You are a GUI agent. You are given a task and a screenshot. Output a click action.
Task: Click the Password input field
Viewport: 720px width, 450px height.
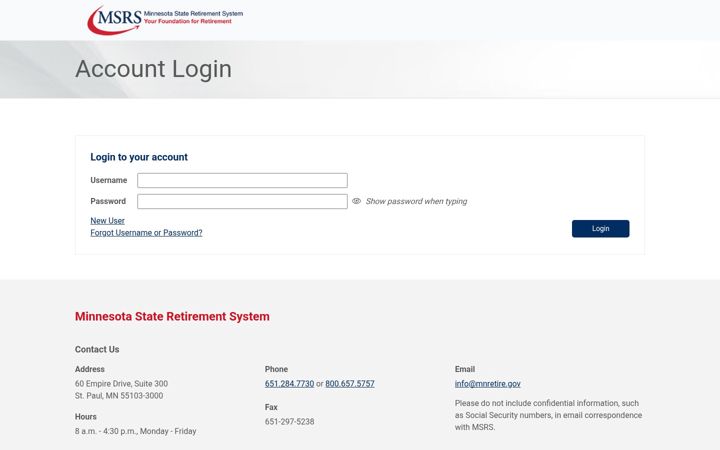click(x=242, y=202)
